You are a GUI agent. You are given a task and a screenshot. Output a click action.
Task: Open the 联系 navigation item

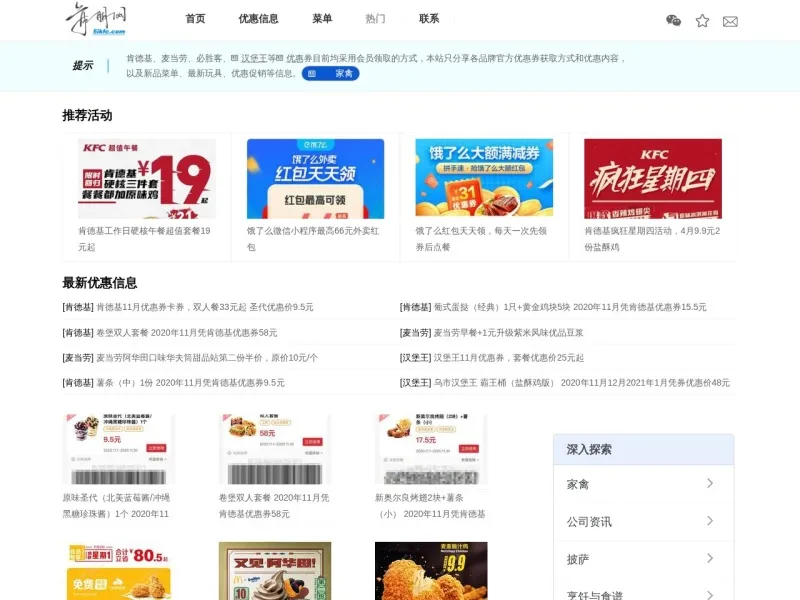pyautogui.click(x=429, y=19)
